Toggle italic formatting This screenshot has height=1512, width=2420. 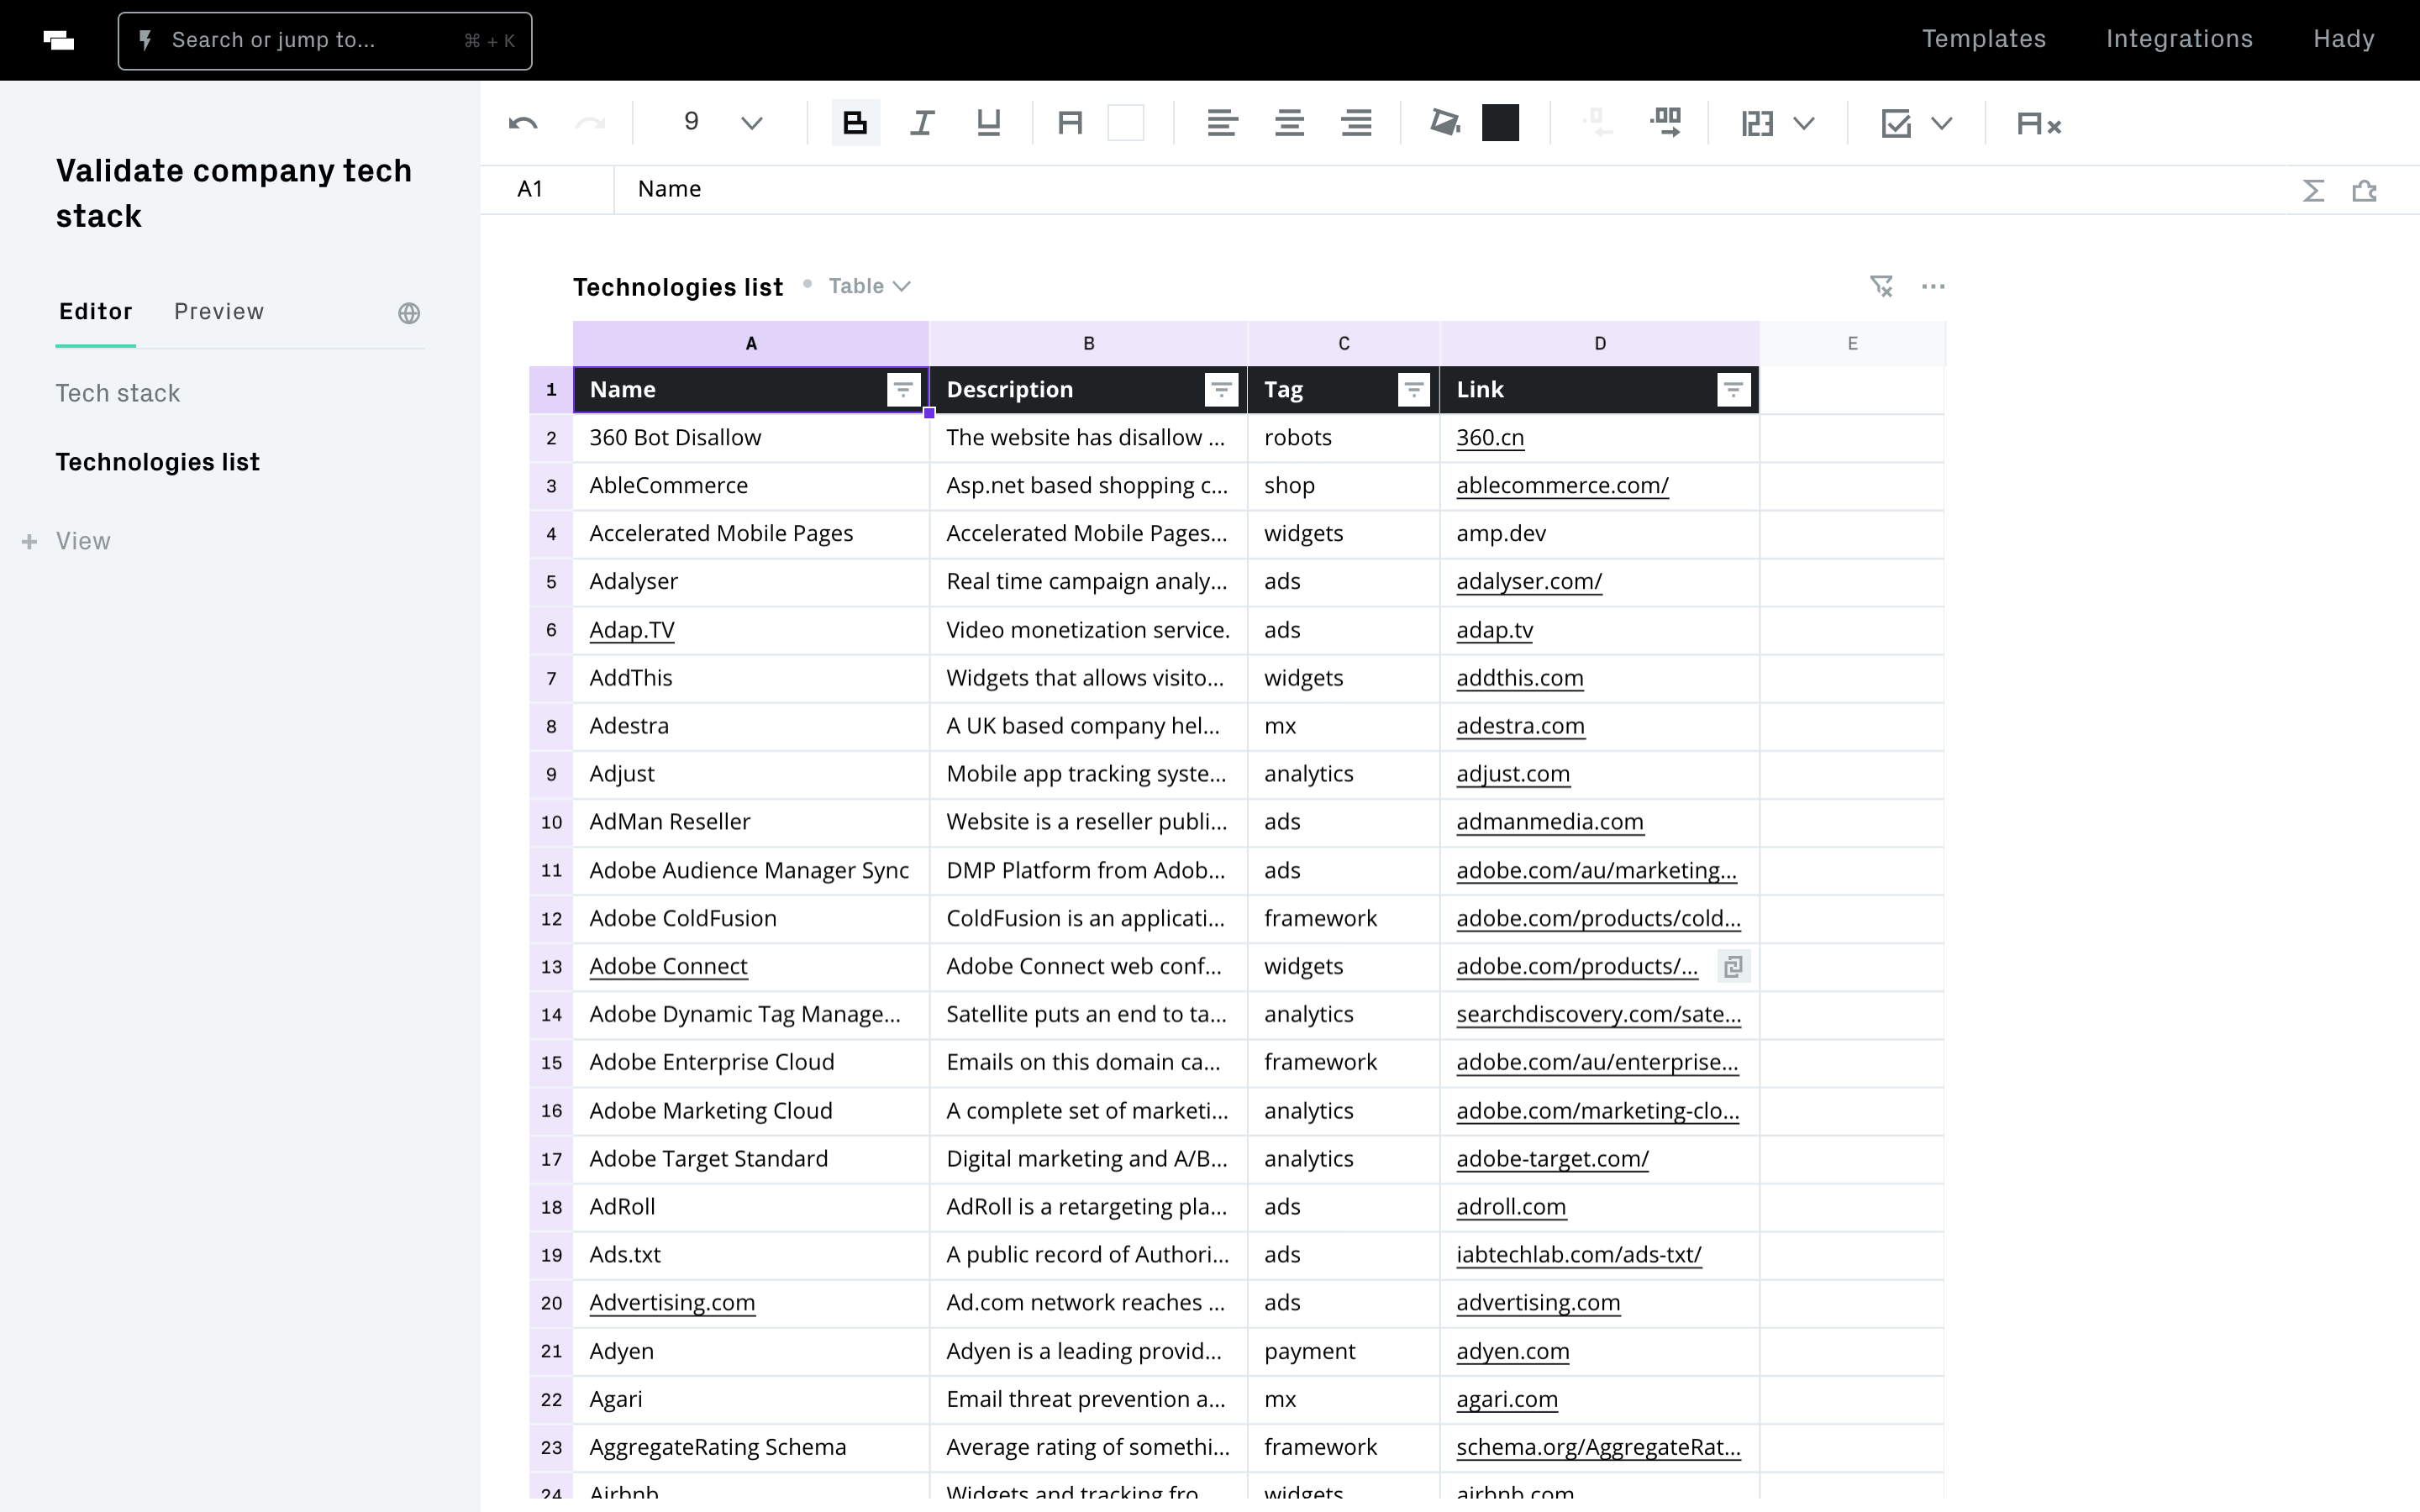(x=921, y=123)
